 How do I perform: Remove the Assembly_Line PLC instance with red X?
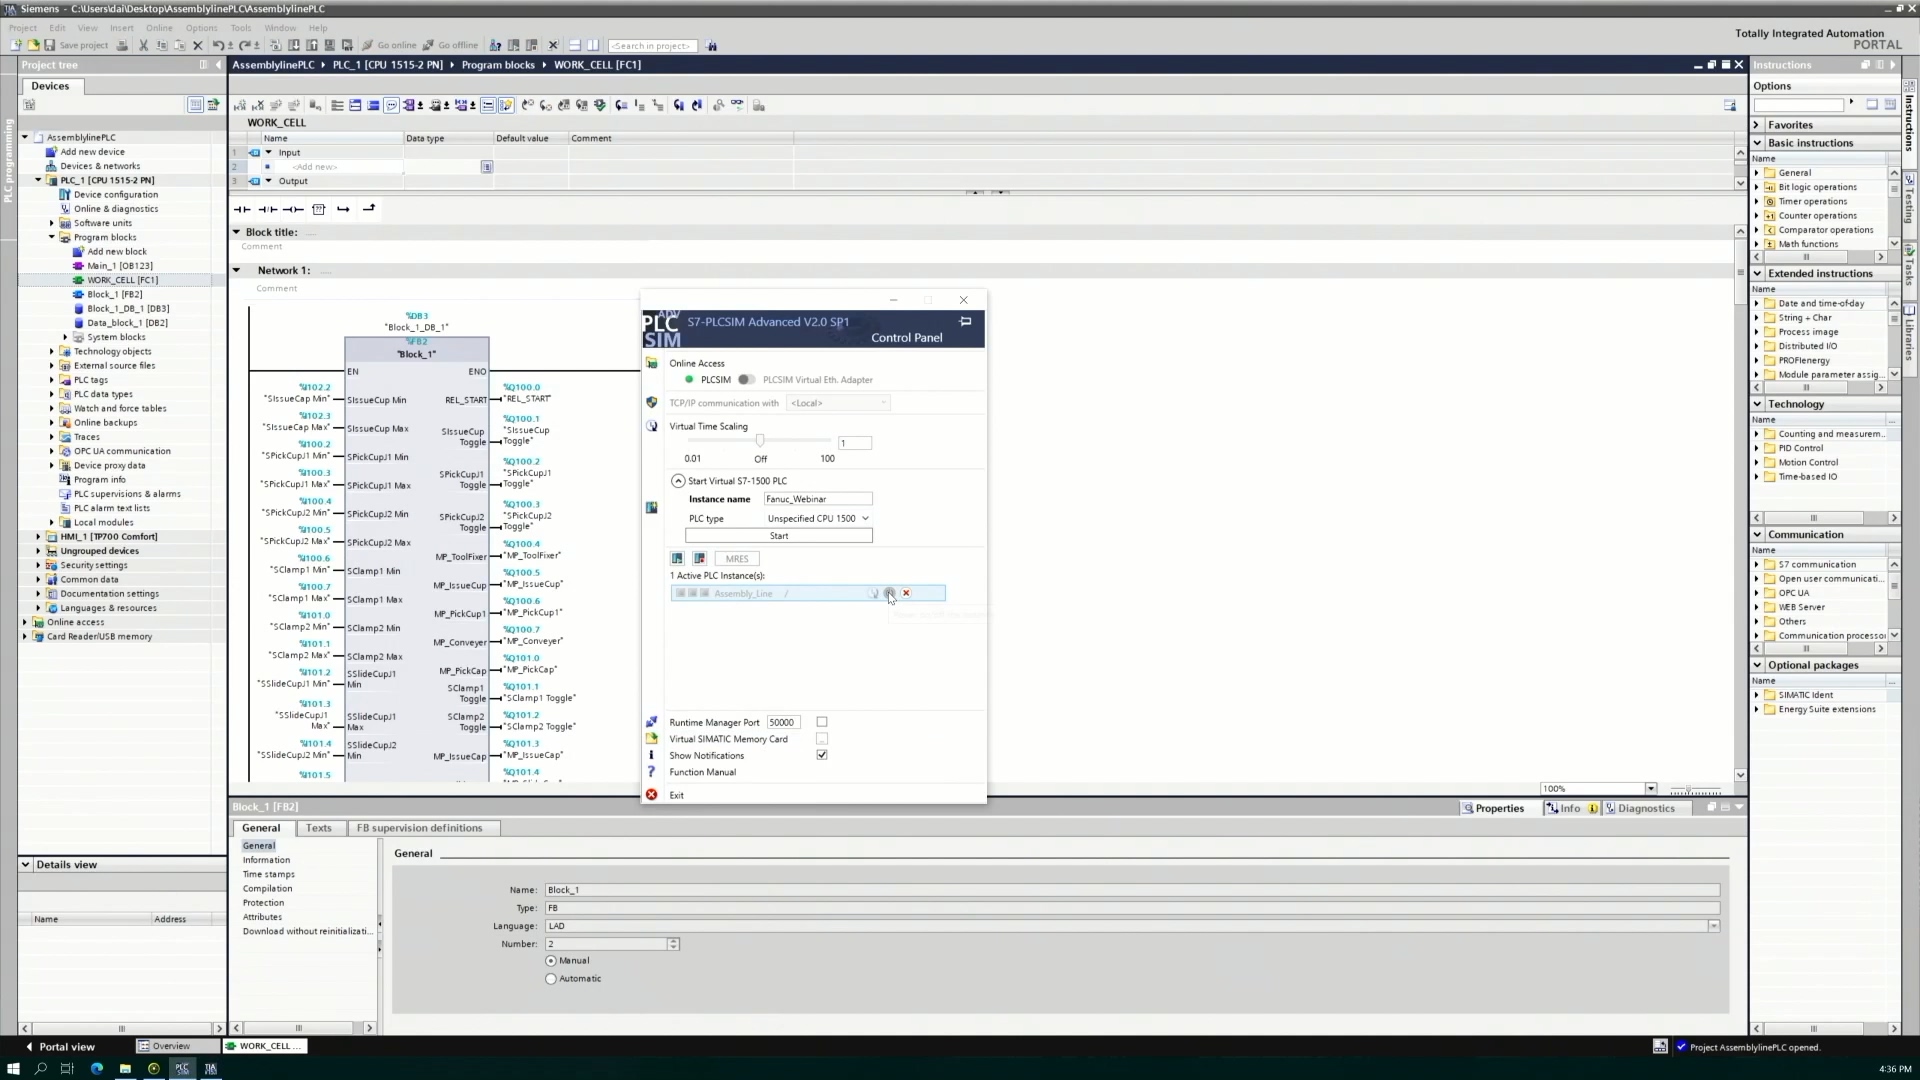coord(906,593)
